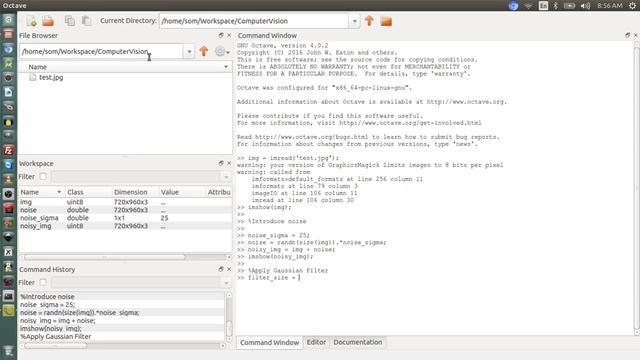Open Browse Directories folder icon in toolbar
Viewport: 640px width, 360px height.
386,21
